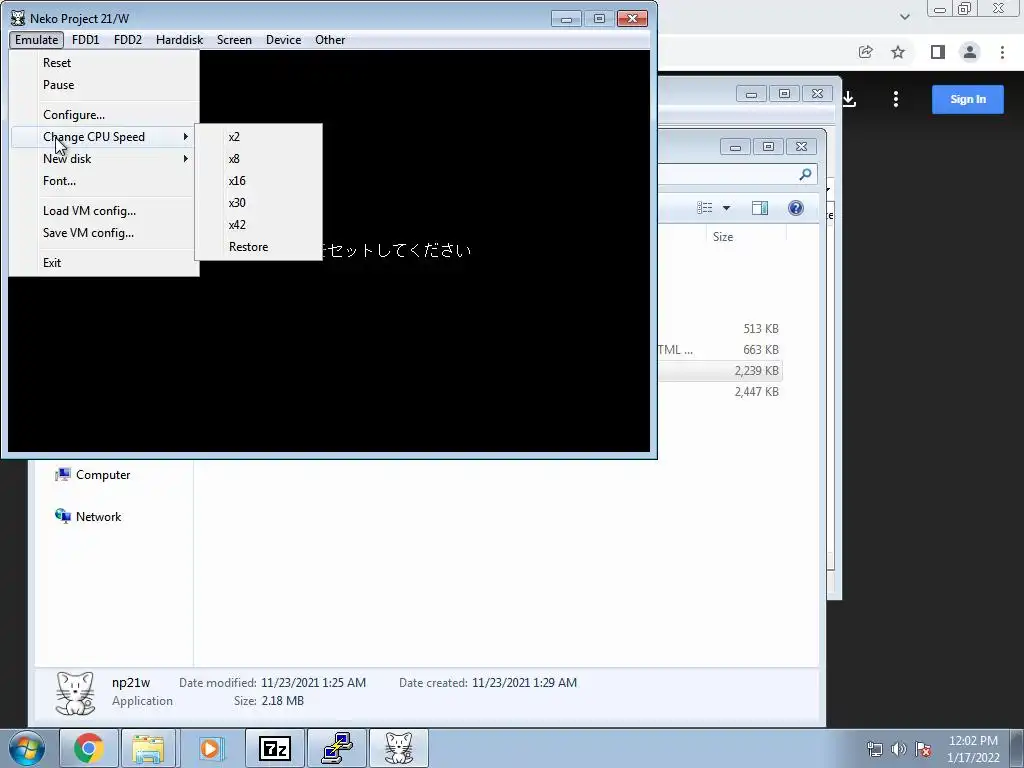Image resolution: width=1024 pixels, height=768 pixels.
Task: Open the PuTTY taskbar icon
Action: [336, 748]
